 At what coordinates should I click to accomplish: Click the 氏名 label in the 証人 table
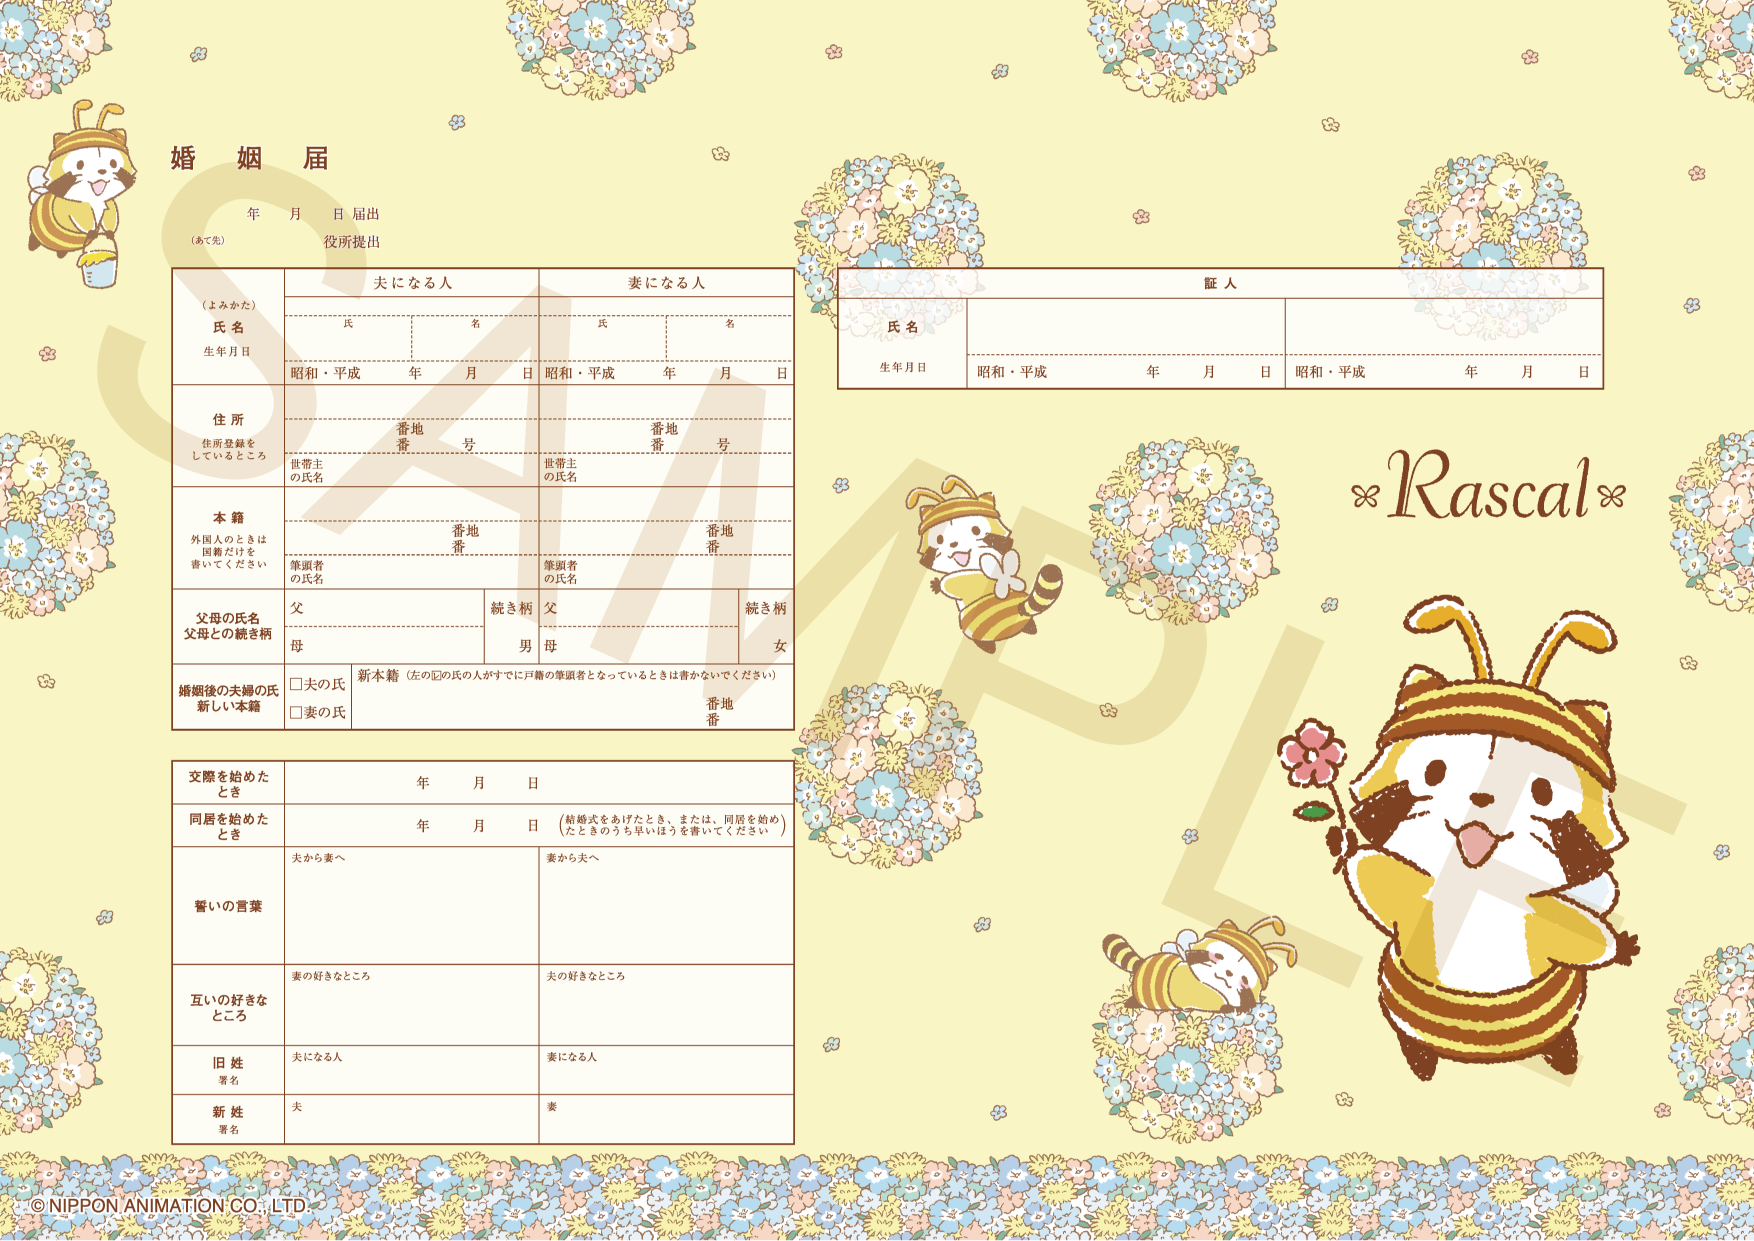click(x=902, y=327)
